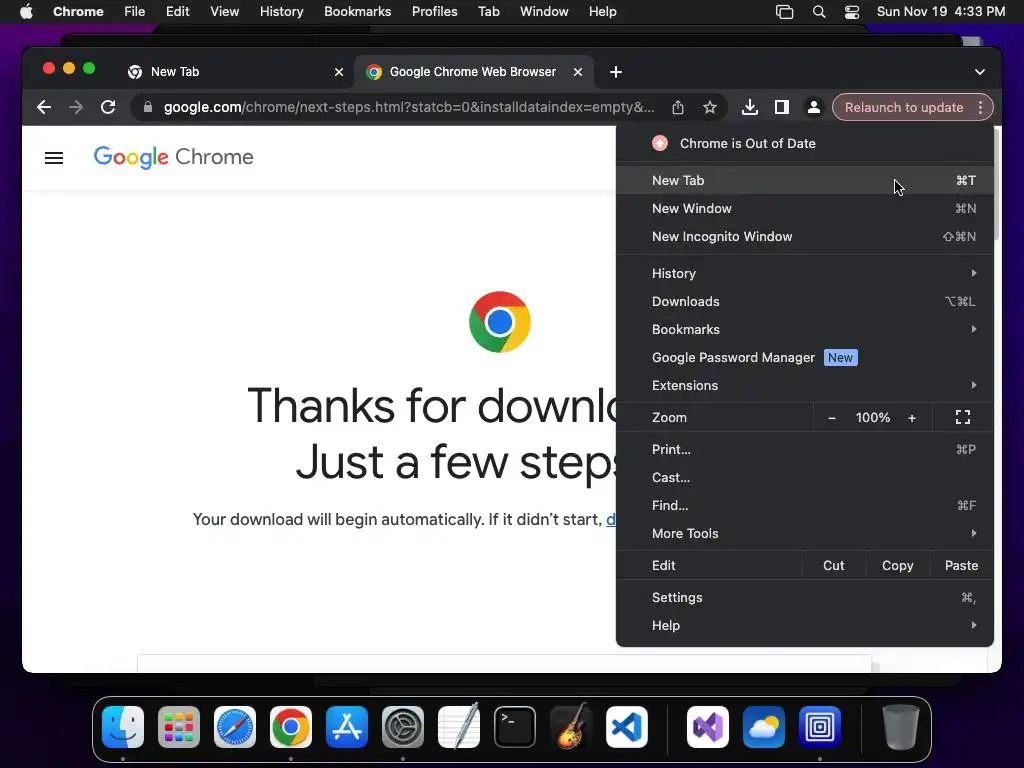Close the Google Chrome Web Browser tab

578,72
